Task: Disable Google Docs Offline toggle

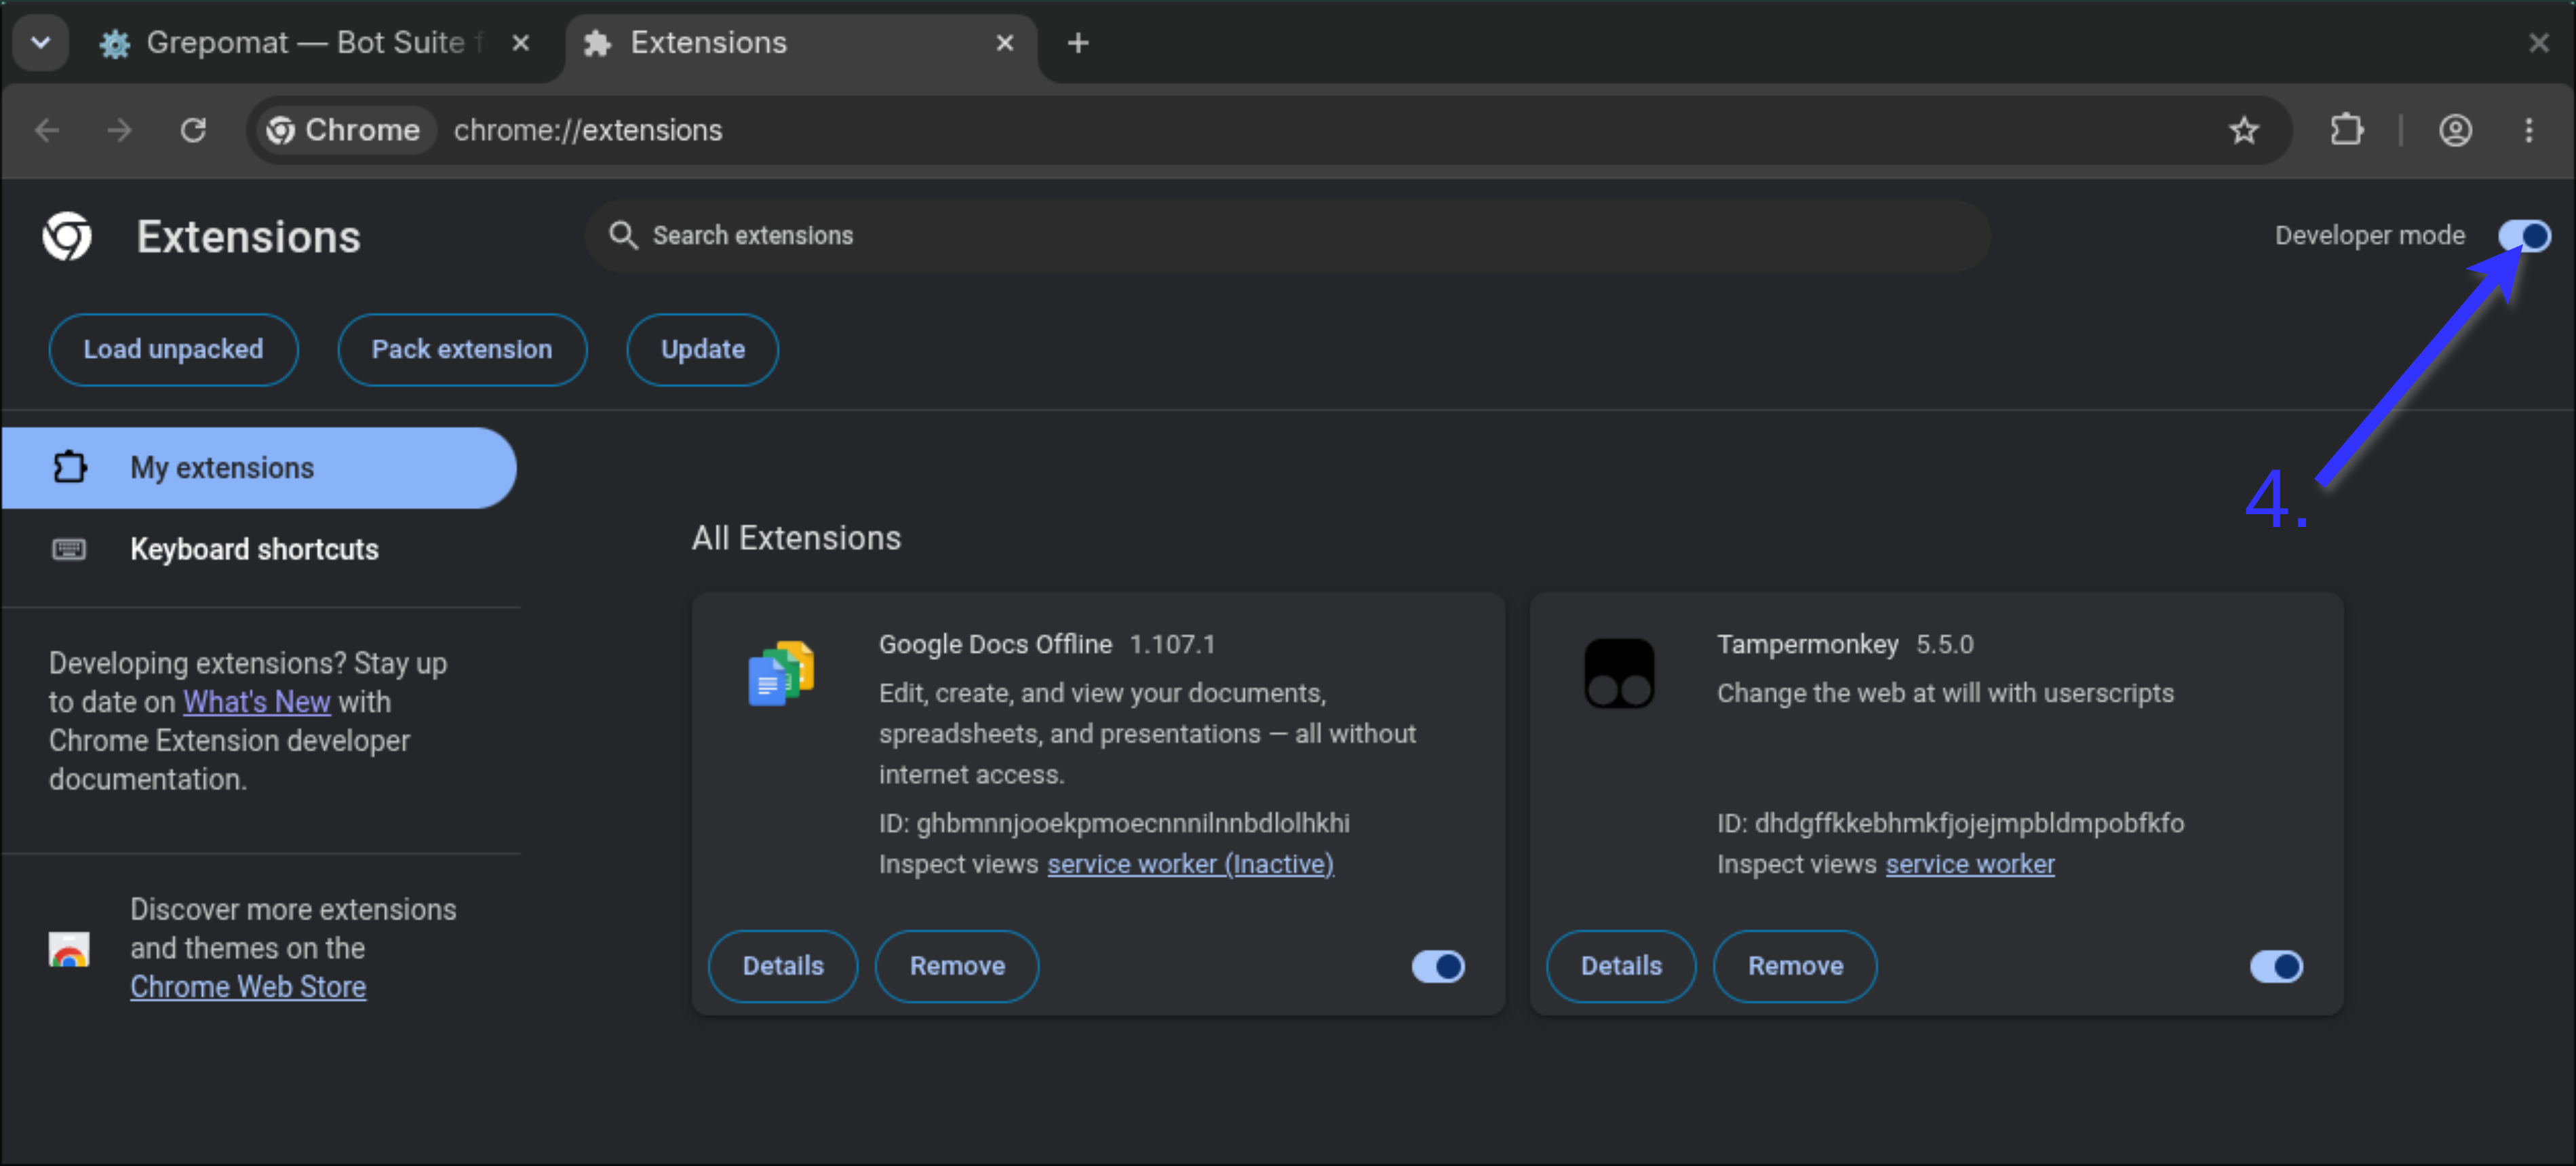Action: [1437, 966]
